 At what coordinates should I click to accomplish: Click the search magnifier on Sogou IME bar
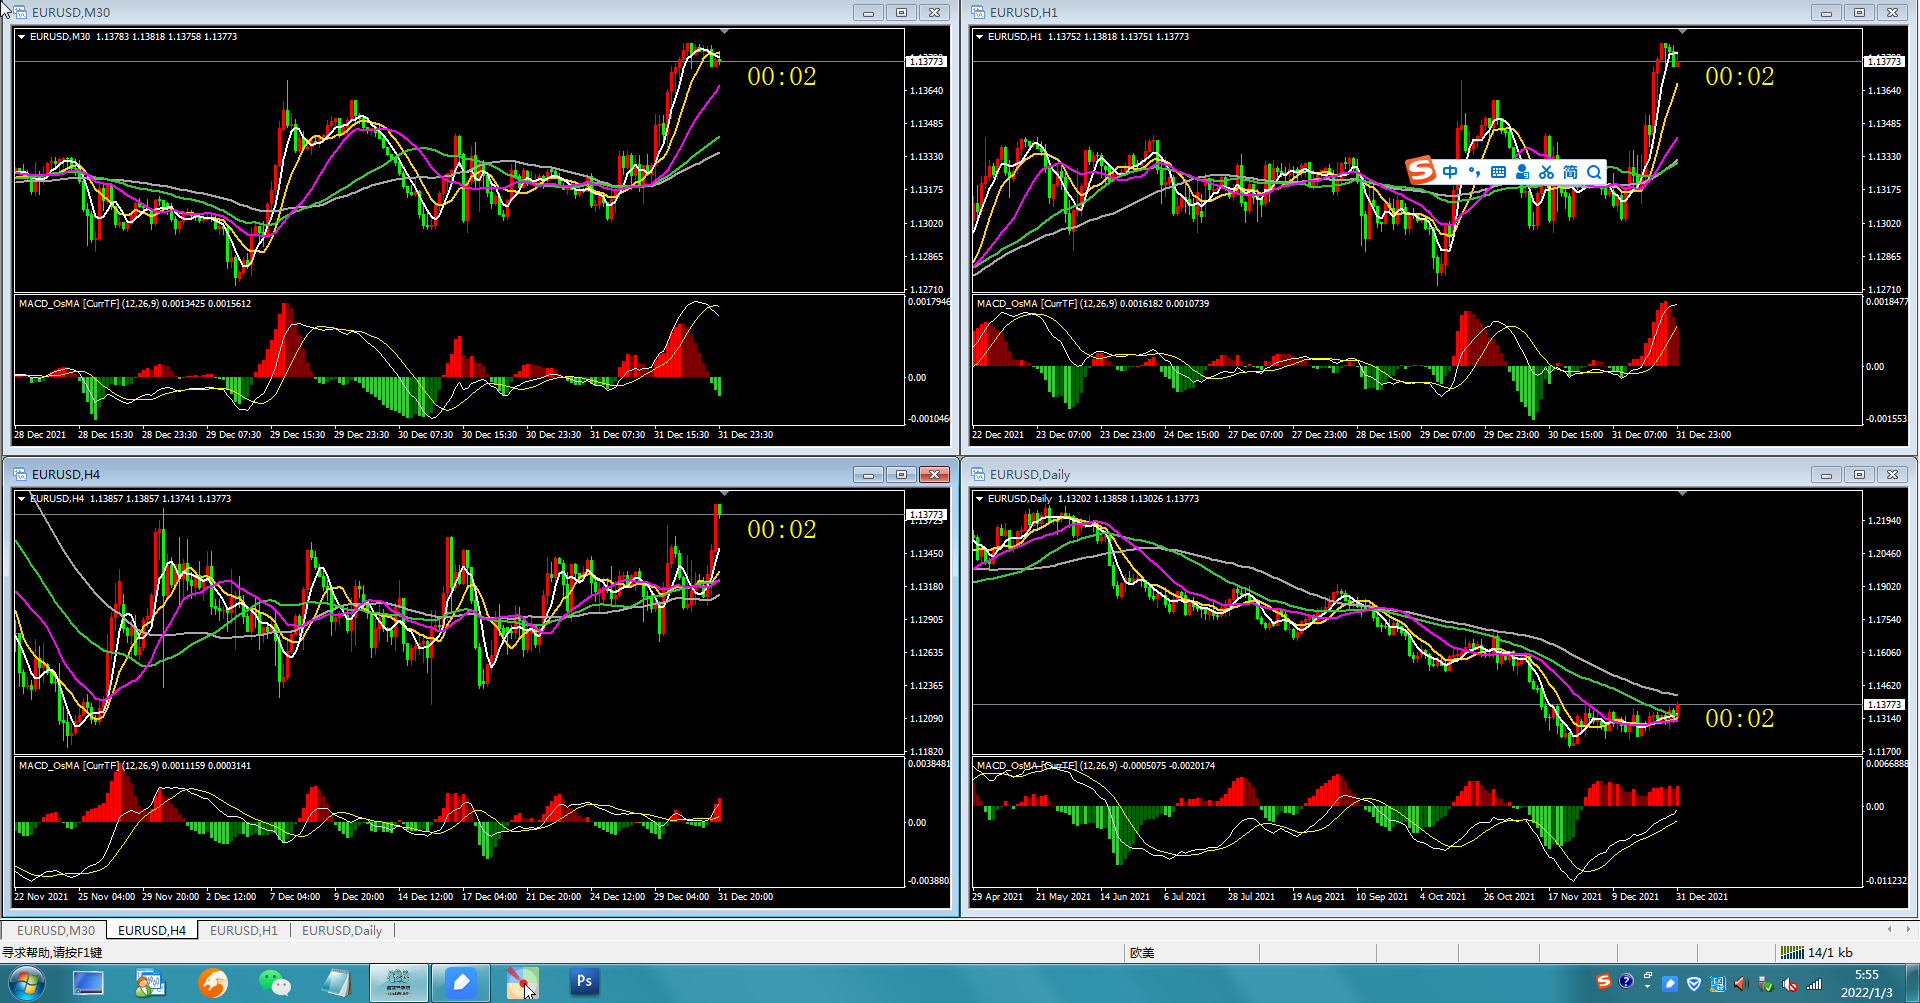click(x=1594, y=172)
